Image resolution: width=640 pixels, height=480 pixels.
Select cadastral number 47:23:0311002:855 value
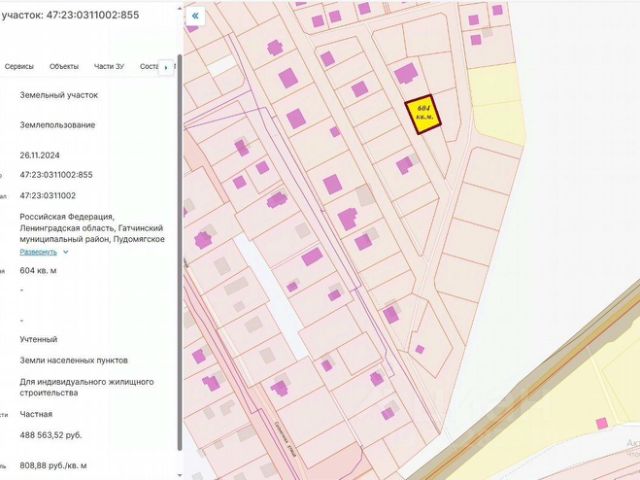(56, 175)
